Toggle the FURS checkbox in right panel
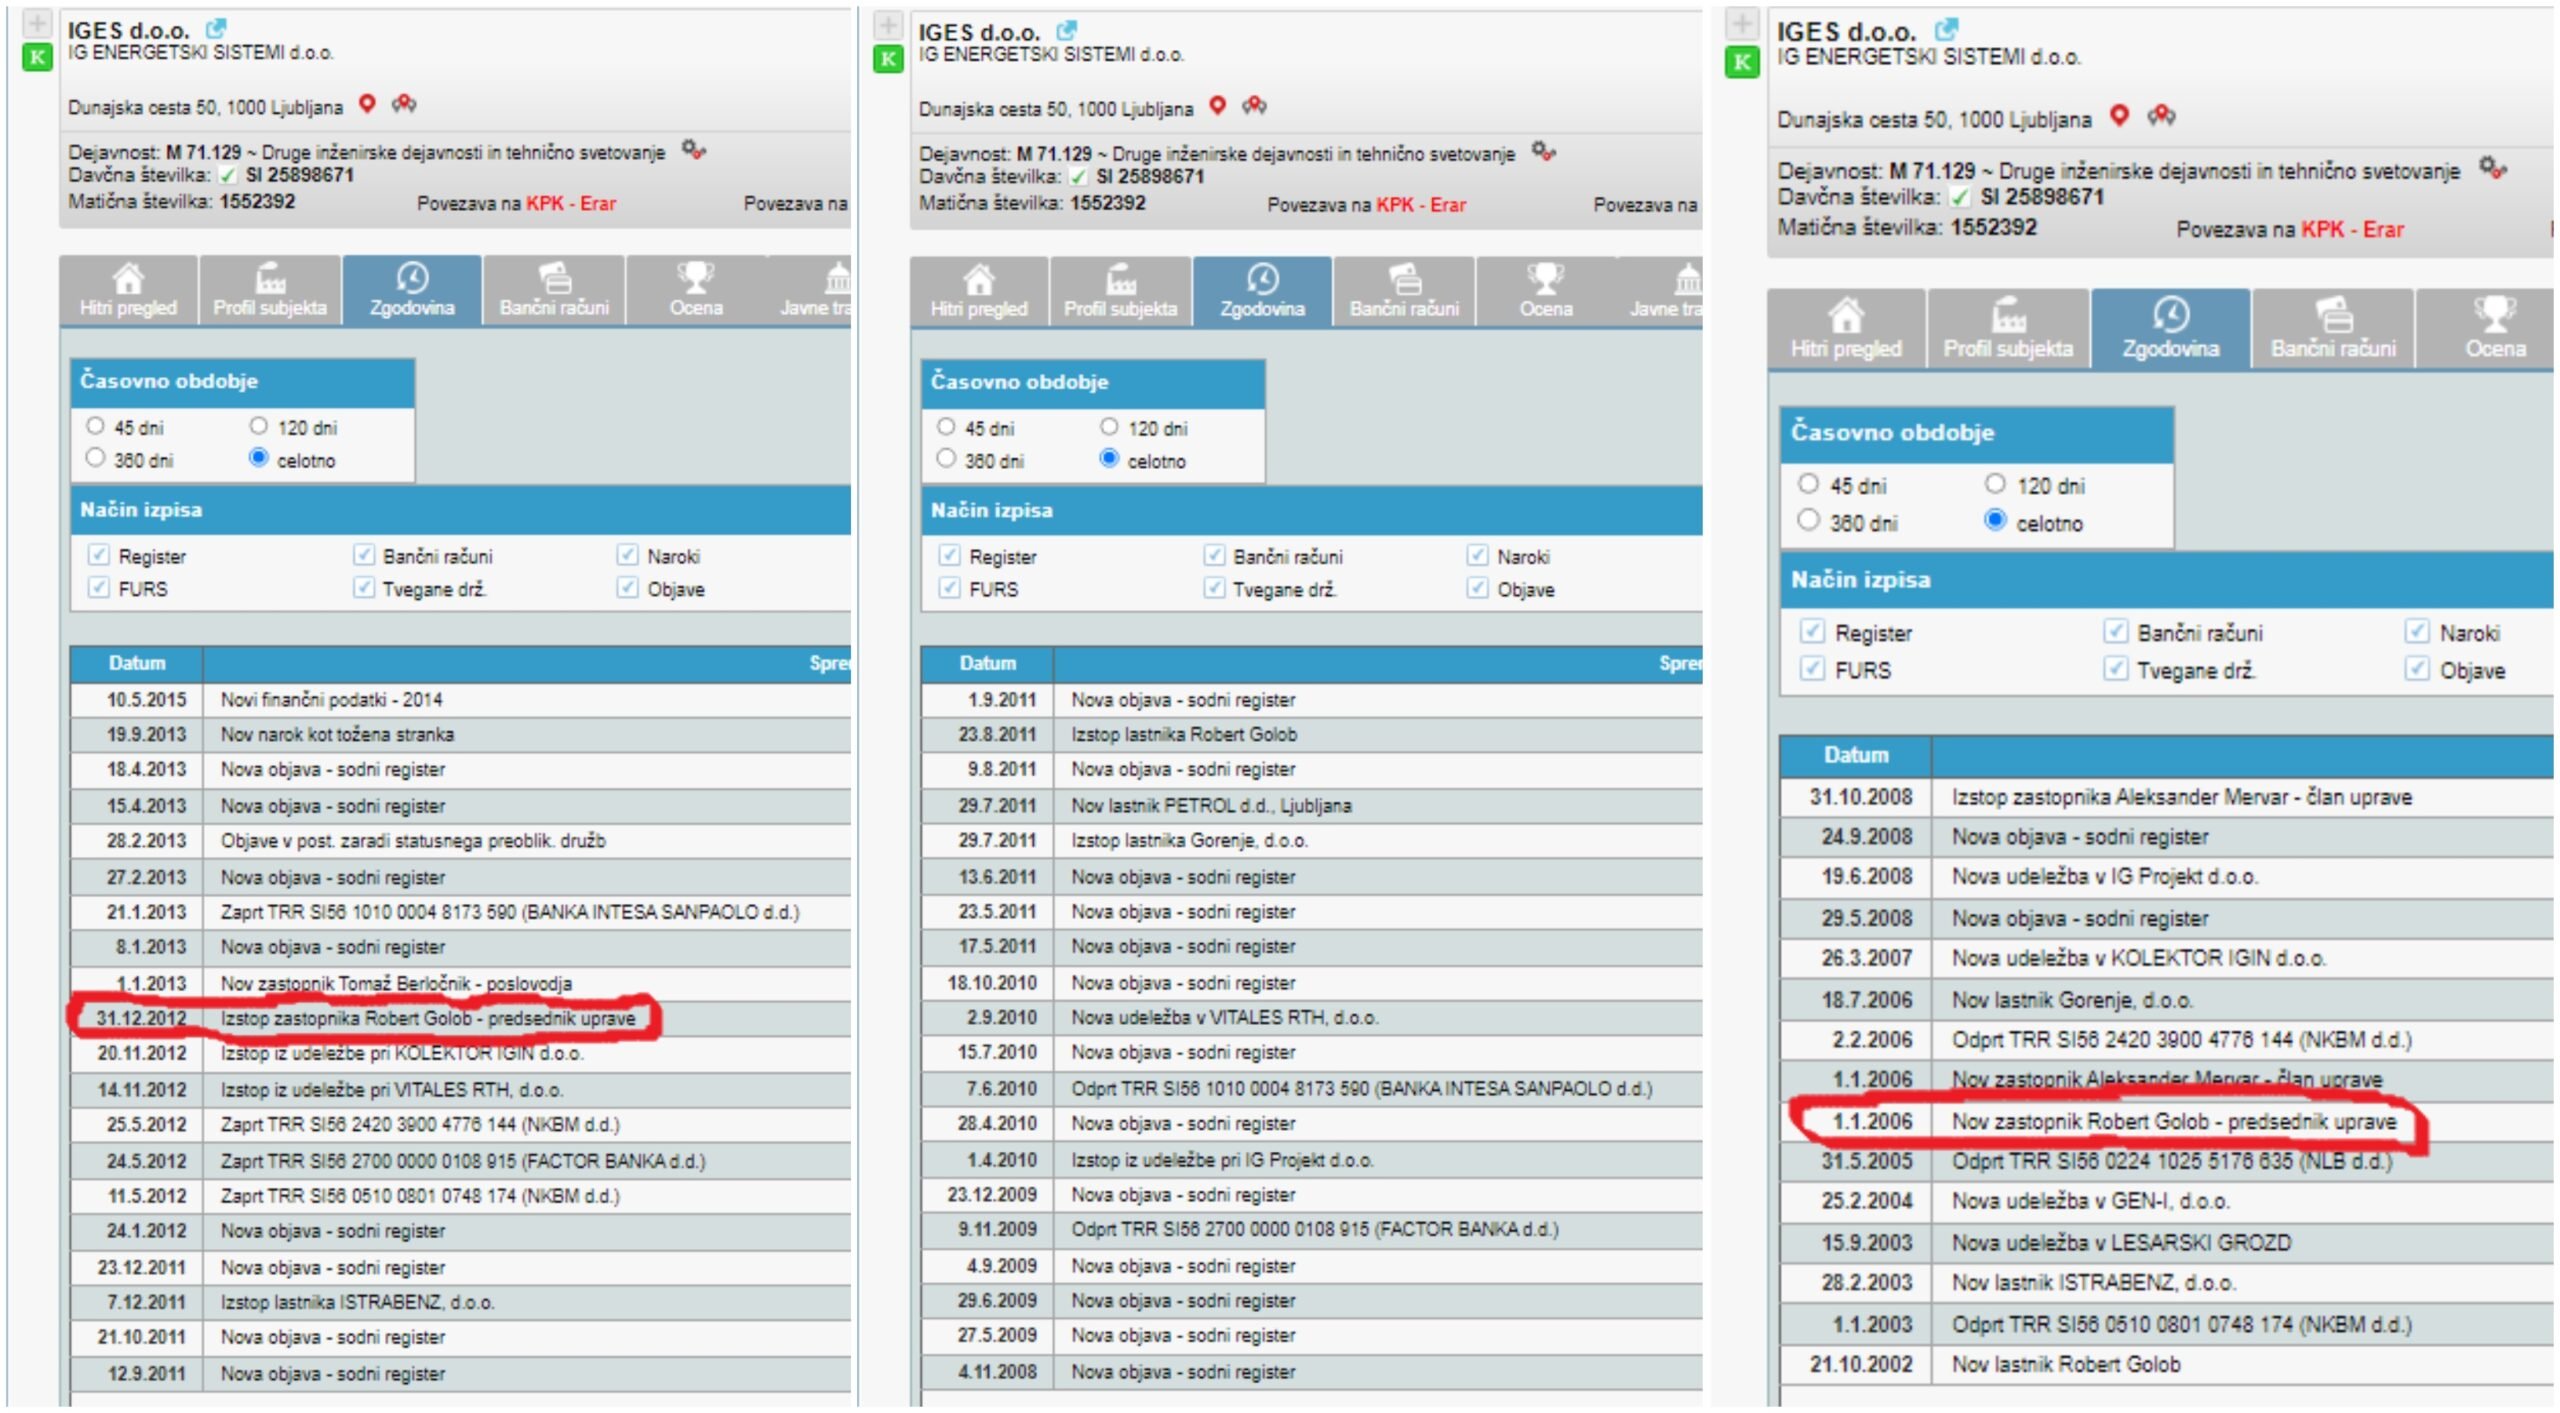2560x1413 pixels. click(x=1811, y=669)
